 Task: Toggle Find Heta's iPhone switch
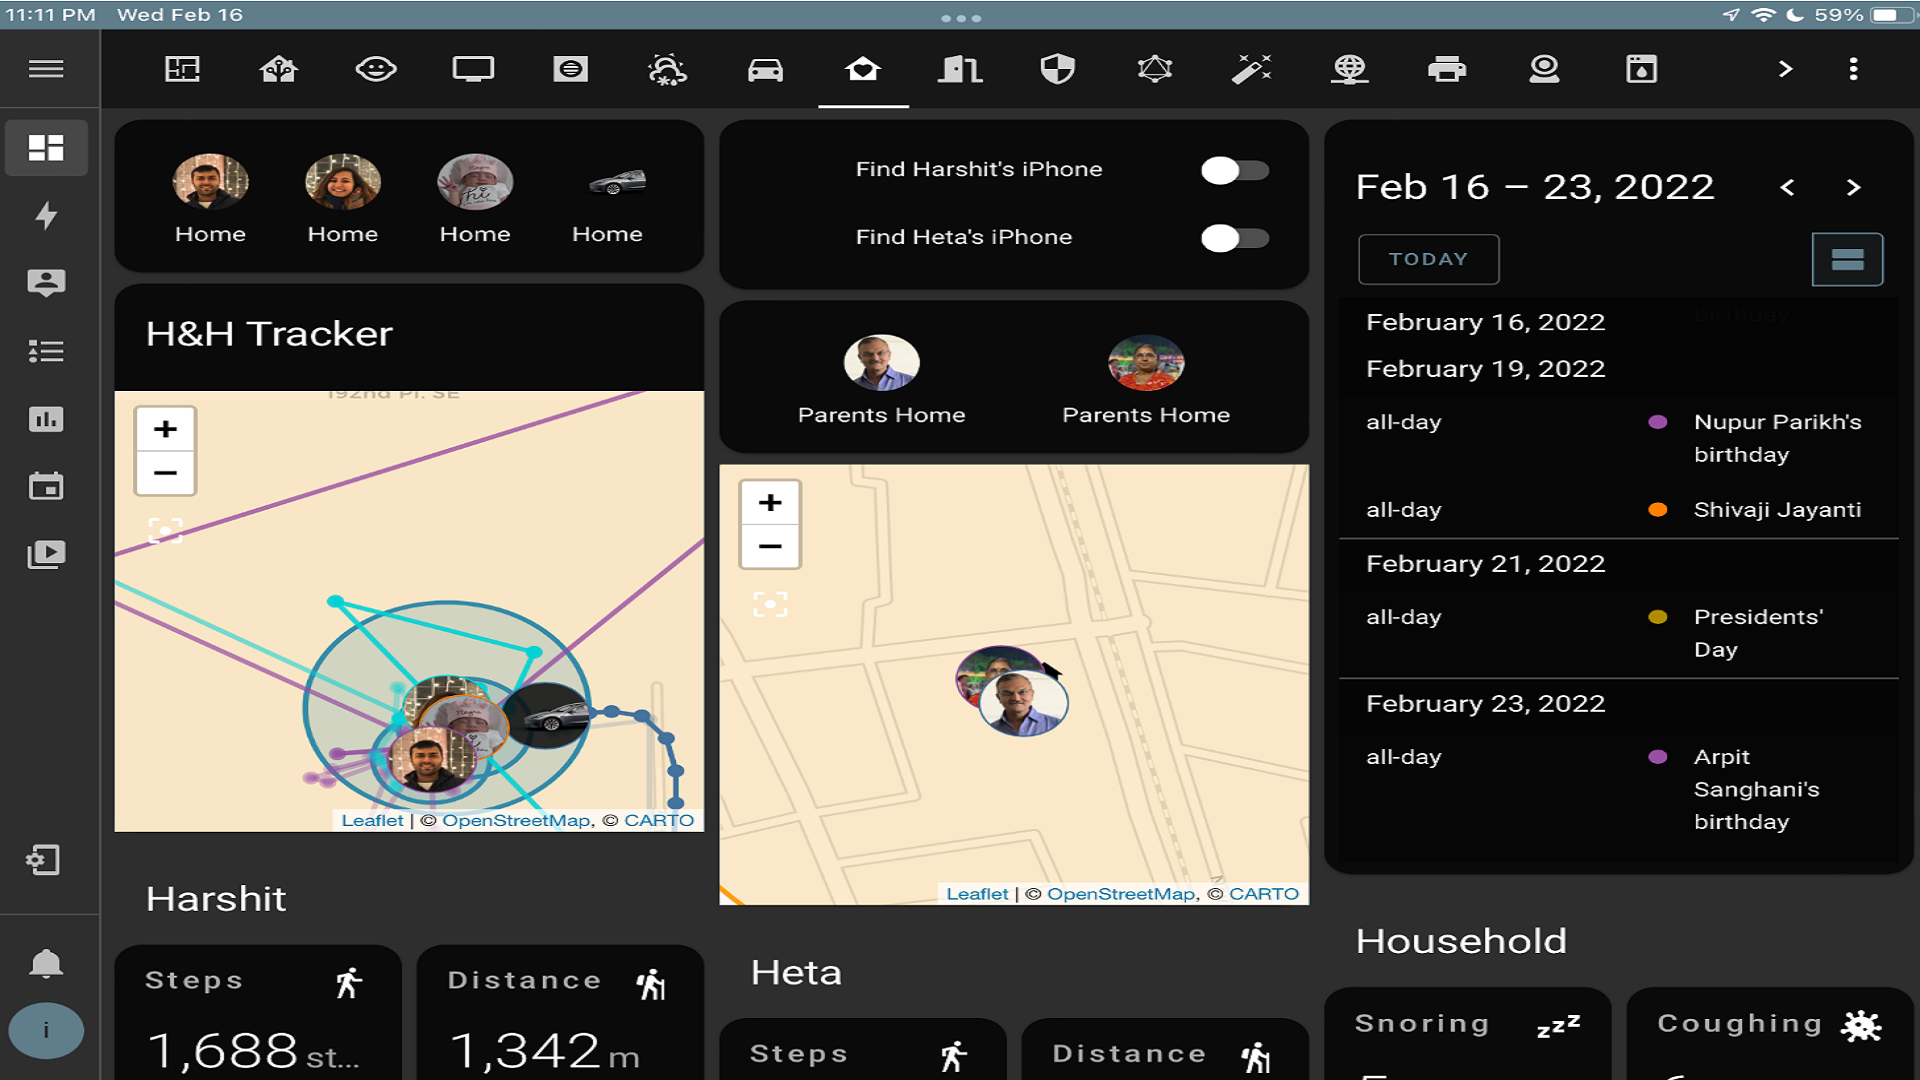(x=1234, y=238)
